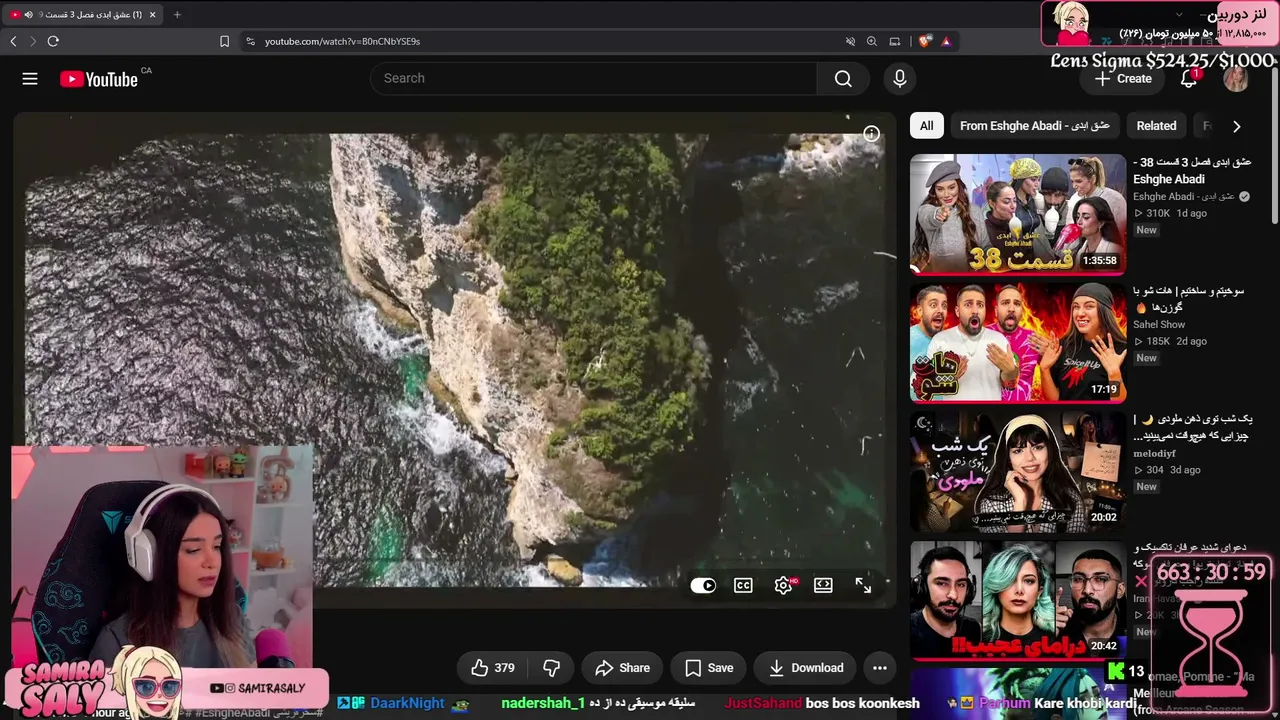Show more filter chips with right chevron

tap(1237, 126)
